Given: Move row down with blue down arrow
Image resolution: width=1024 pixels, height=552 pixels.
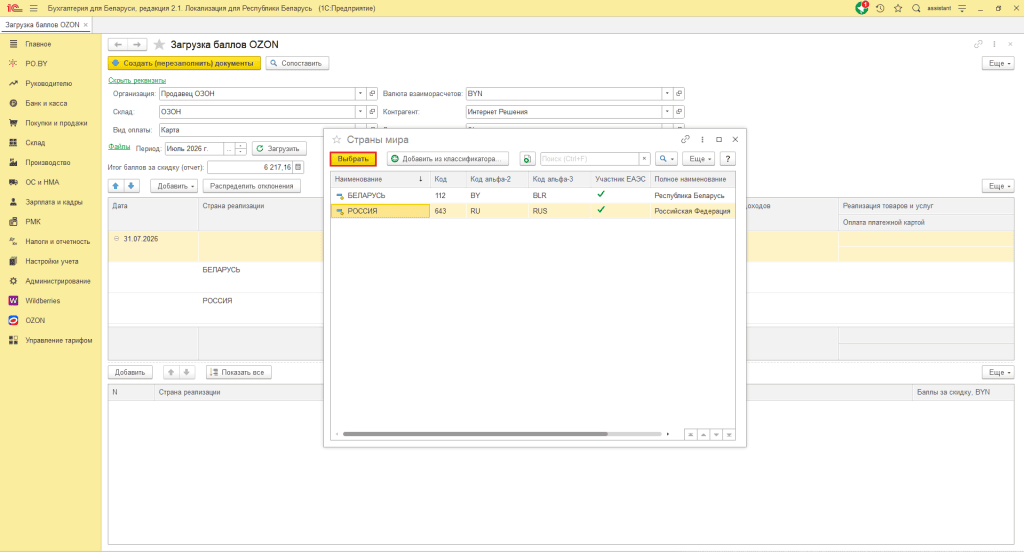Looking at the screenshot, I should [131, 186].
